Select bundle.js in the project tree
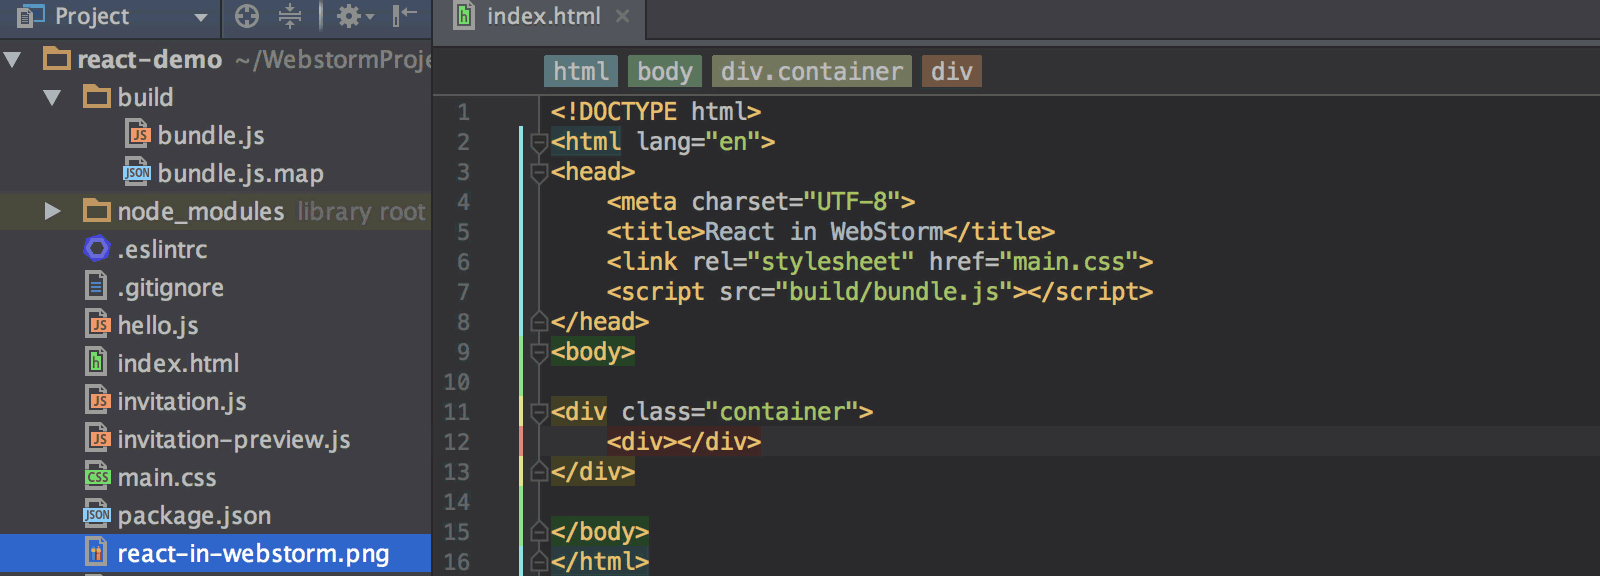This screenshot has width=1600, height=576. 211,135
